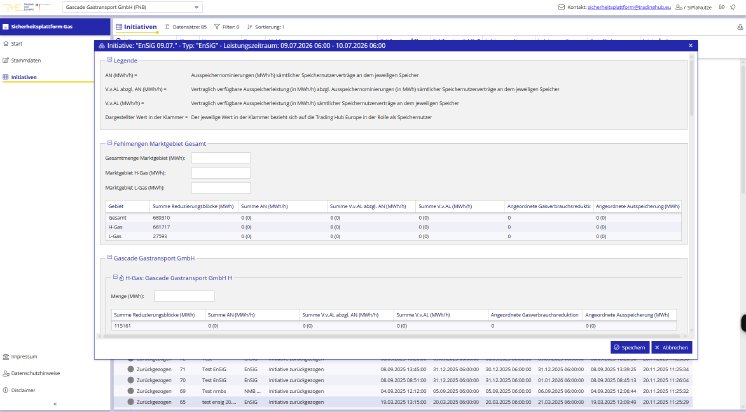Screen dimensions: 746x412
Task: Click the envelope contact icon
Action: click(x=561, y=7)
